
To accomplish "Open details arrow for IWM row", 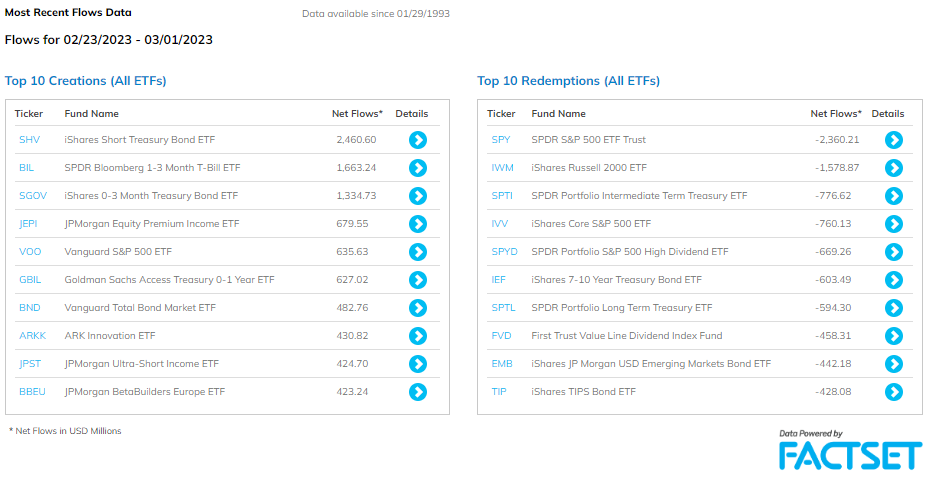I will pos(893,168).
